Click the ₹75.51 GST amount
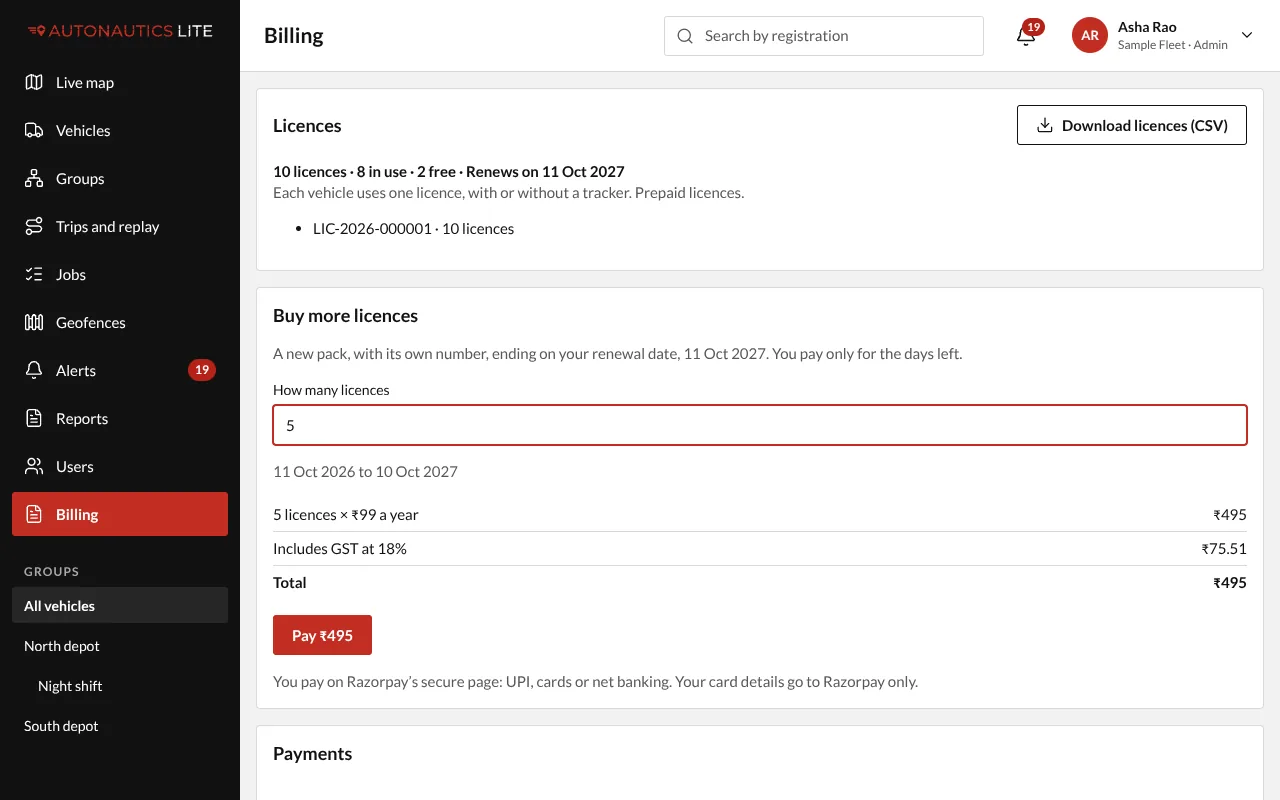 click(1224, 548)
